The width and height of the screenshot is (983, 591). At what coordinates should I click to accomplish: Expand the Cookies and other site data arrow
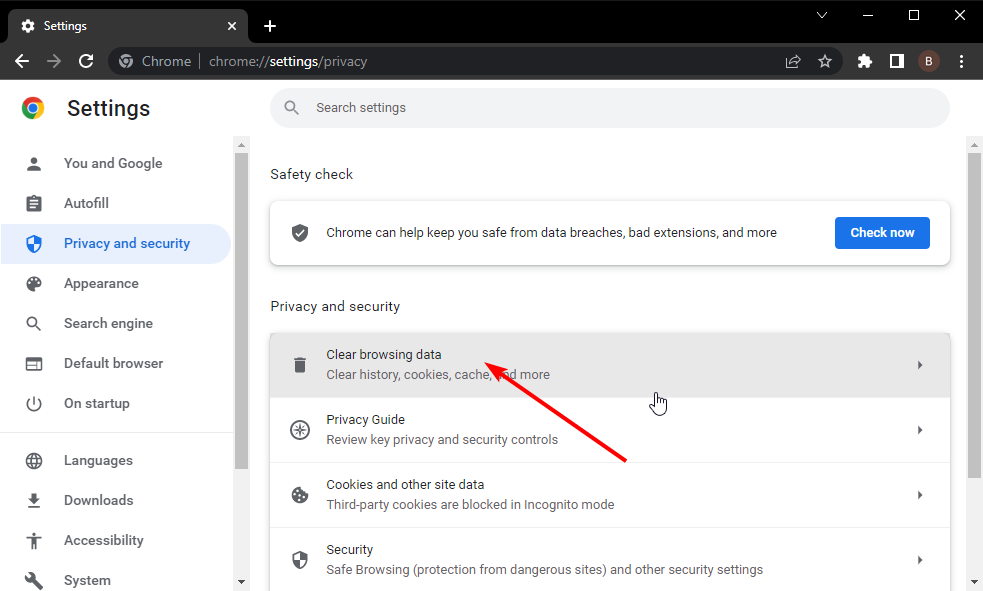920,495
